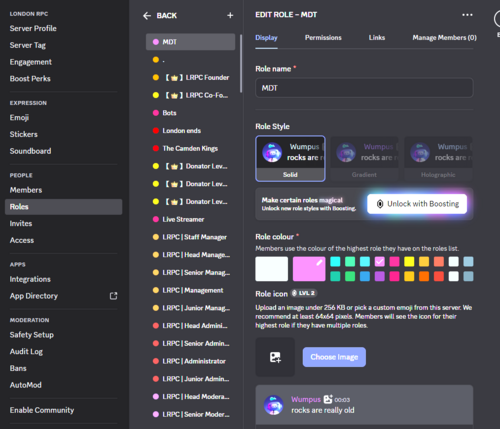Open the three-dots menu beside Edit Role

click(x=467, y=15)
